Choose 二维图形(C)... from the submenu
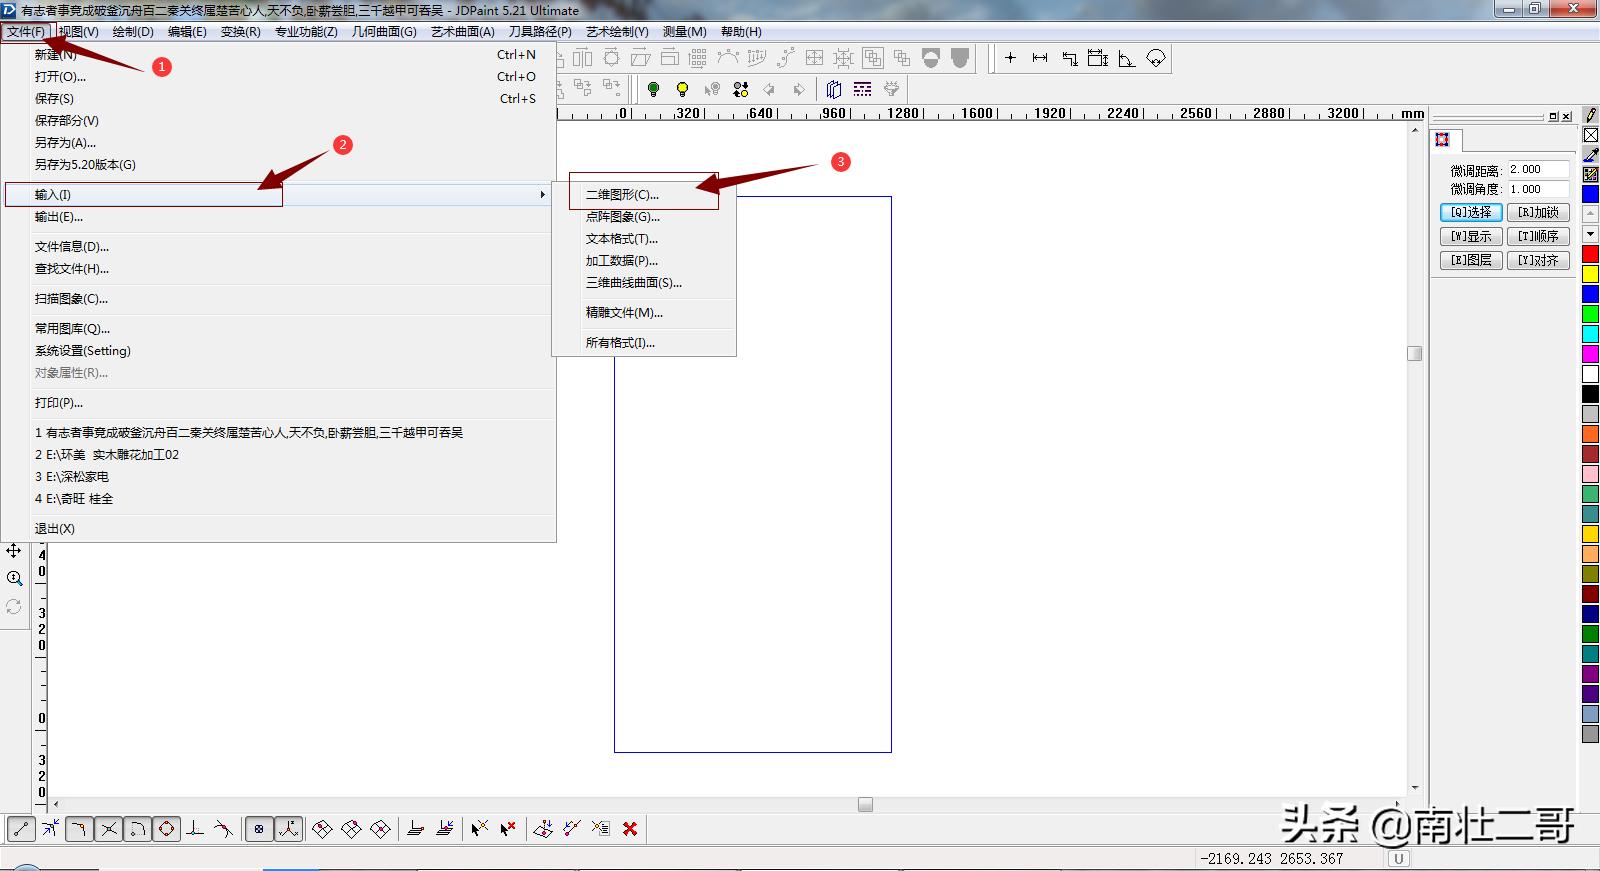The height and width of the screenshot is (871, 1600). tap(622, 195)
